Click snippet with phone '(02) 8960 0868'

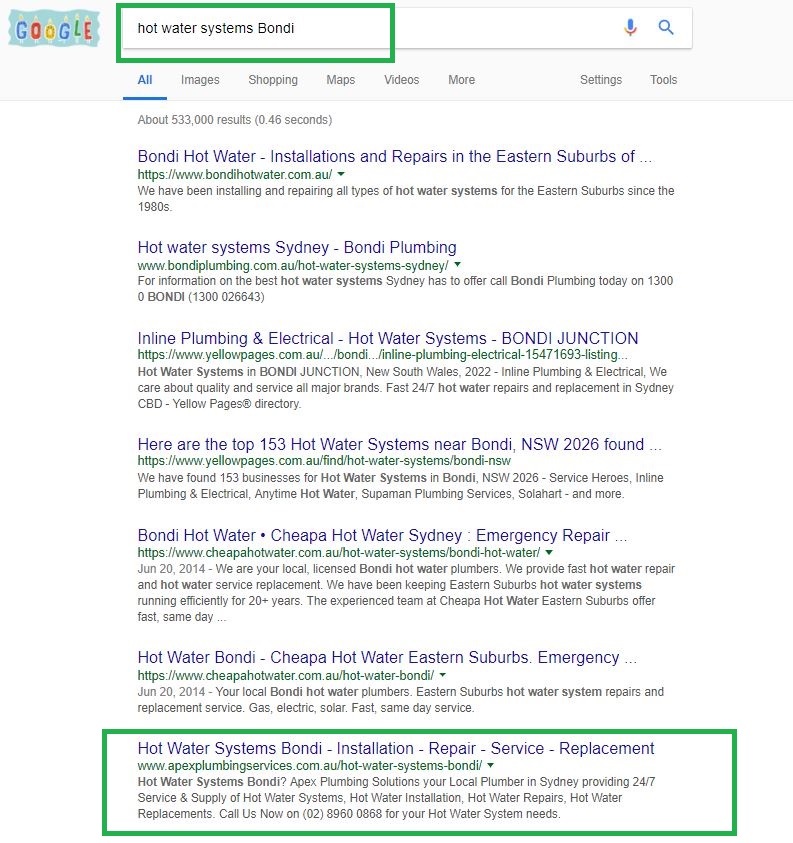[396, 798]
